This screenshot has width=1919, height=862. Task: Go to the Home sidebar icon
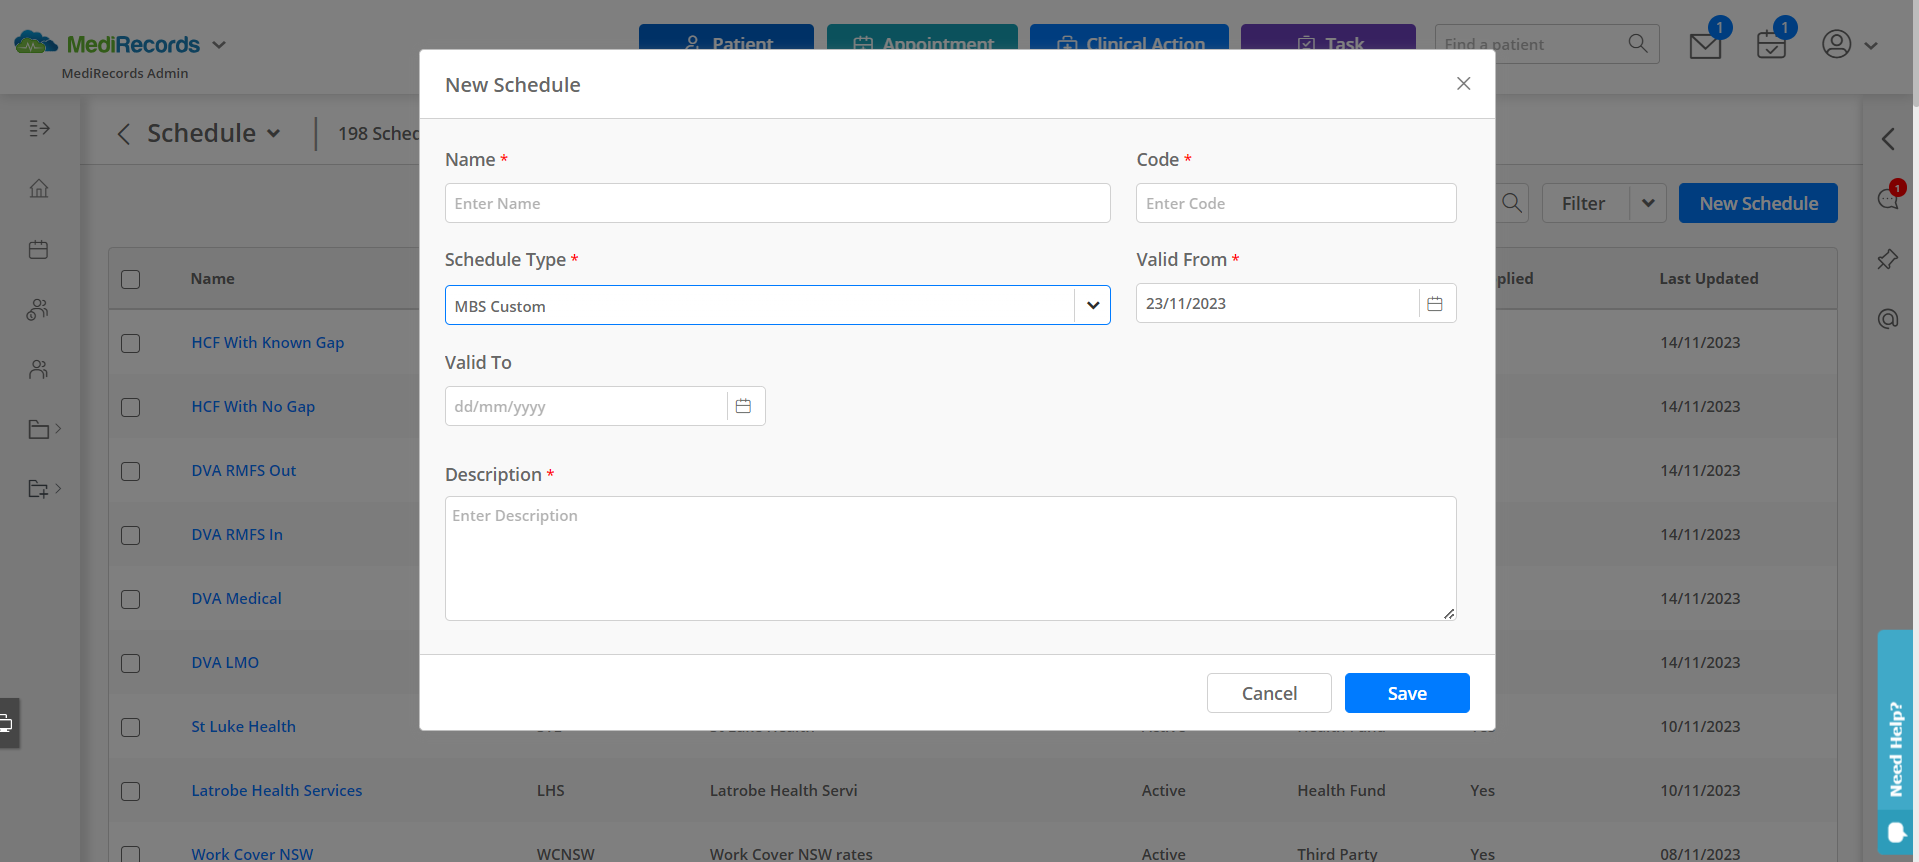pos(39,188)
